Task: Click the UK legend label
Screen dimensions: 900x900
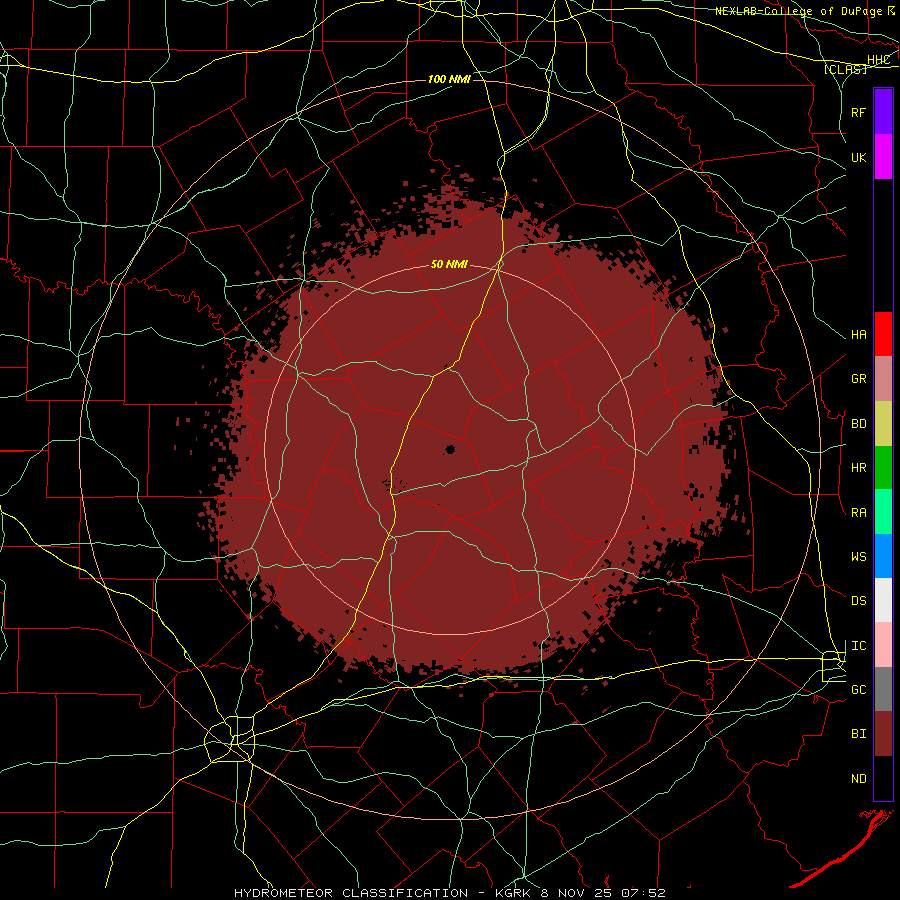Action: click(x=858, y=157)
